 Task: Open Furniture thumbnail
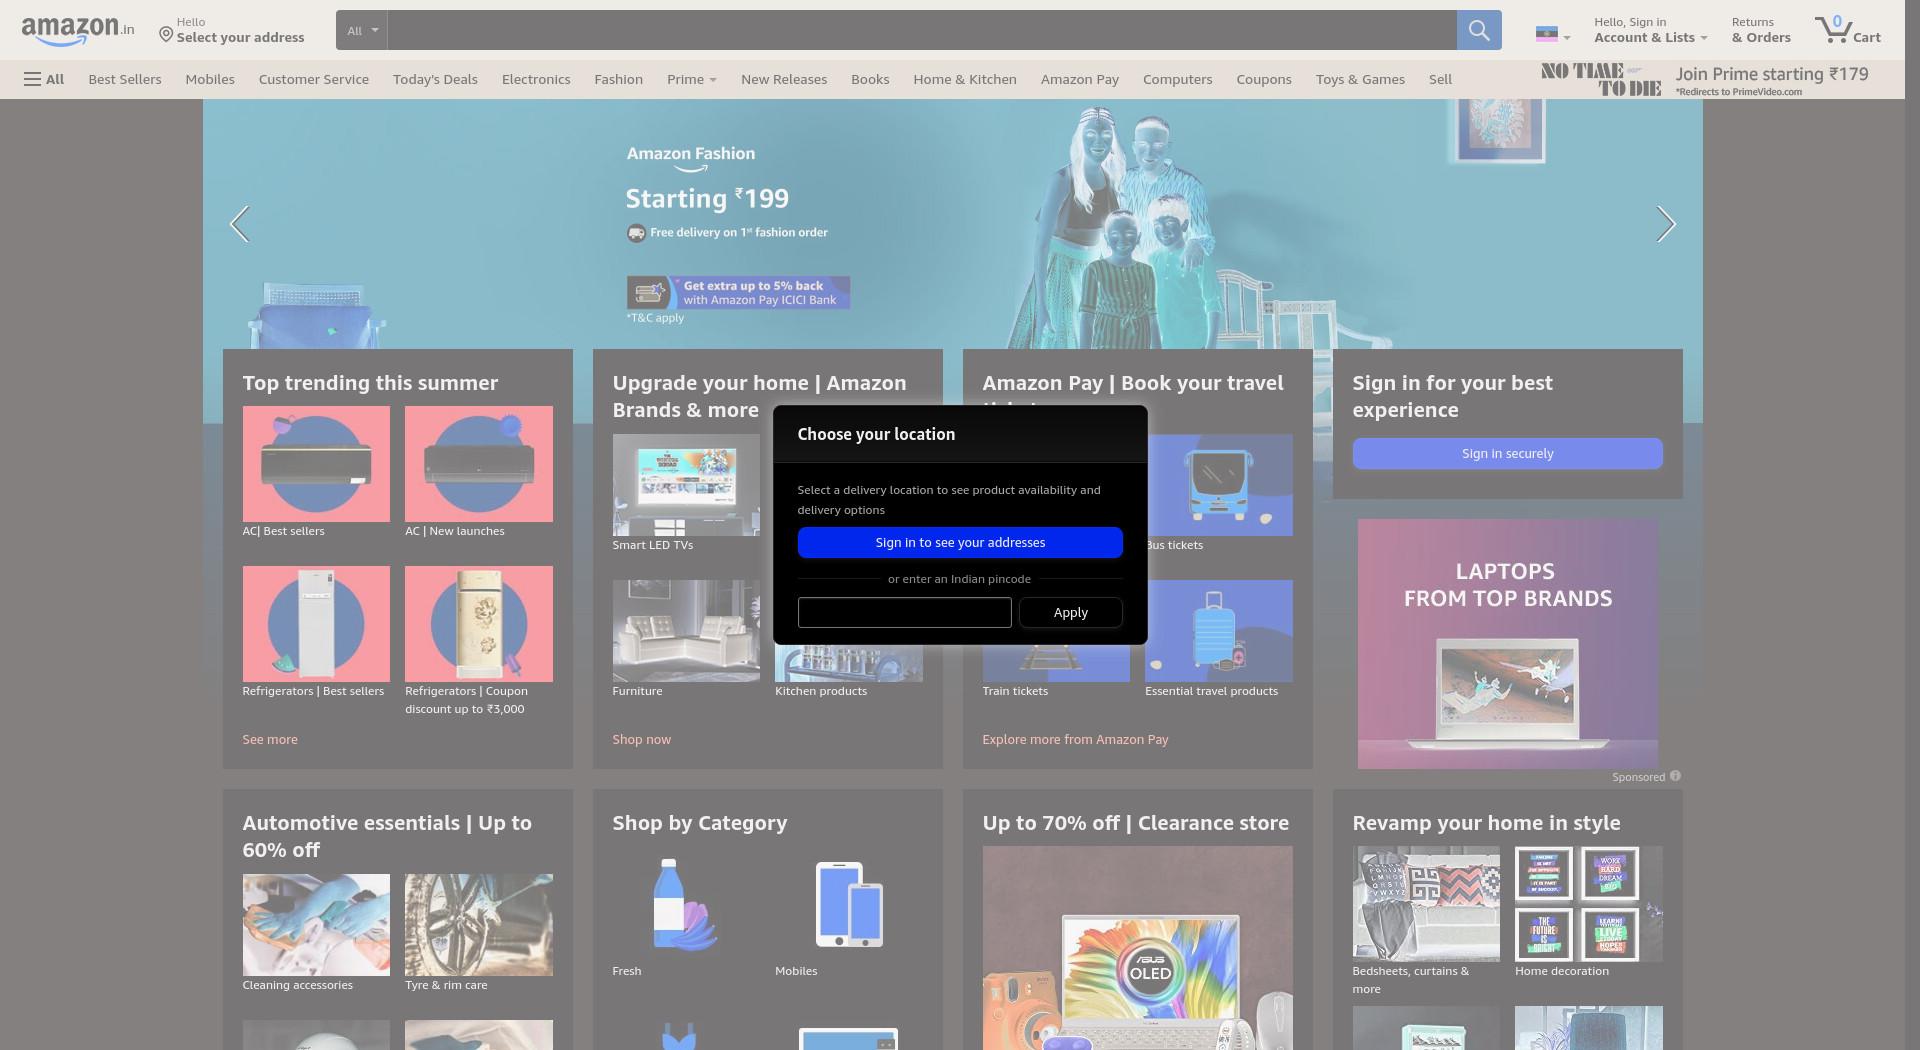[686, 631]
